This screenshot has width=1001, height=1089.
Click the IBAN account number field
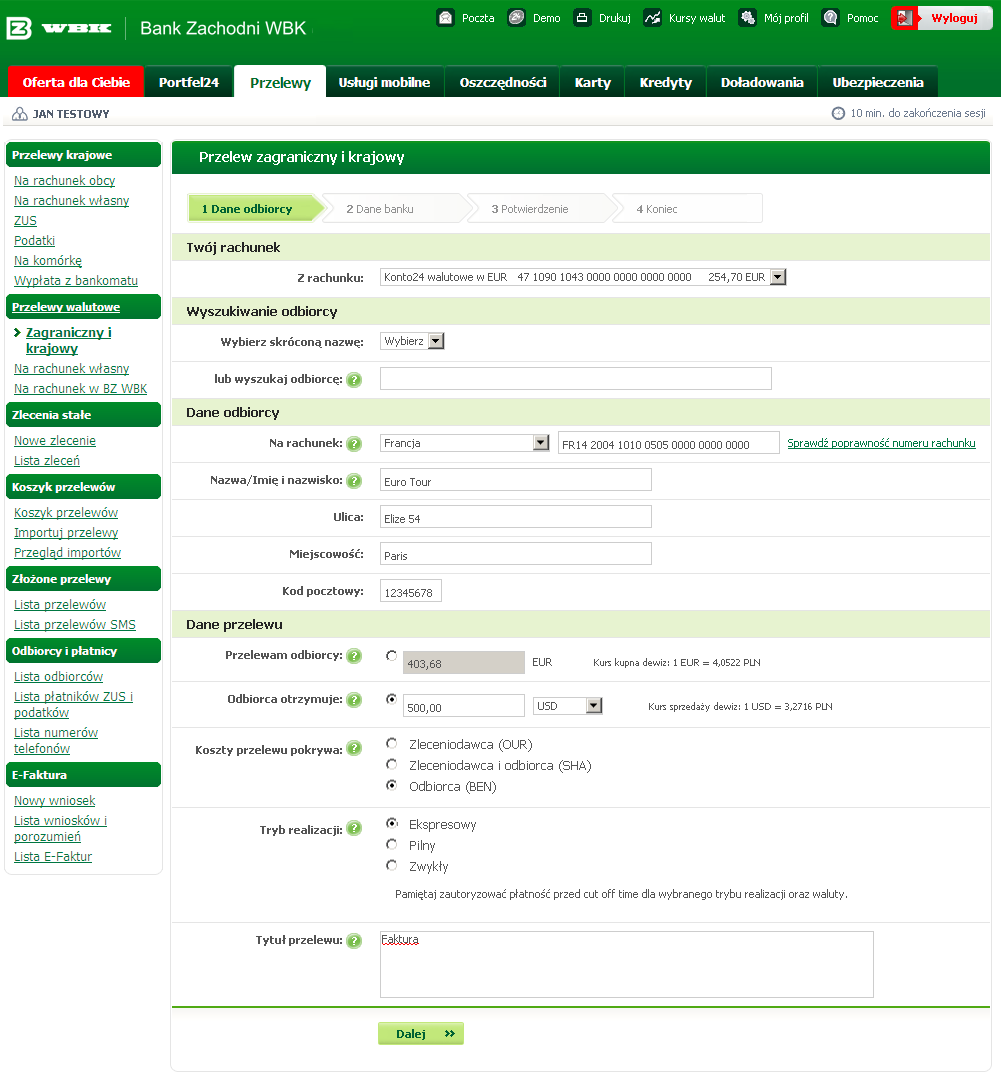coord(668,443)
